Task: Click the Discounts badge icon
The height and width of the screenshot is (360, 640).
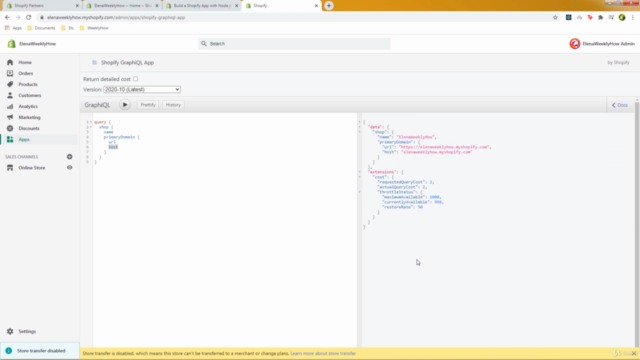Action: pos(10,129)
